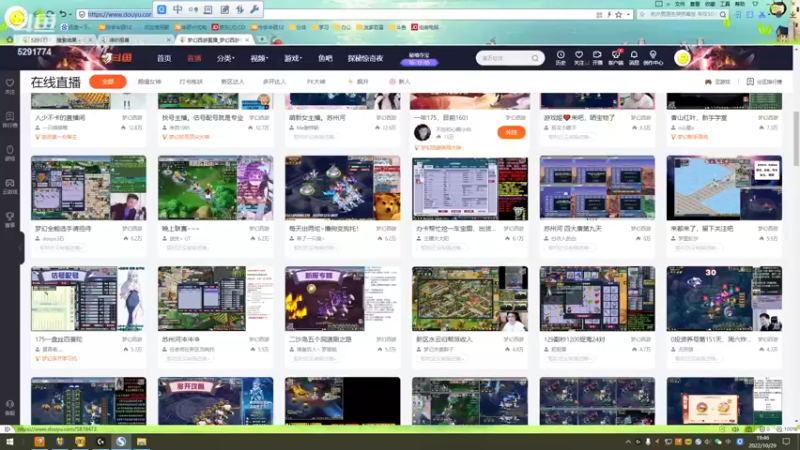The image size is (800, 450).
Task: Close the active 梦幻西游直播 browser tab
Action: point(247,39)
